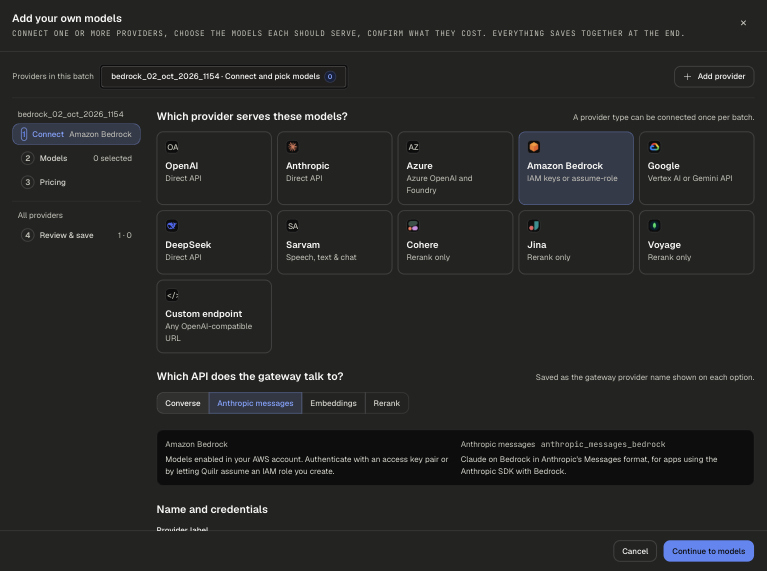
Task: Click the step 1 number badge
Action: click(x=23, y=134)
